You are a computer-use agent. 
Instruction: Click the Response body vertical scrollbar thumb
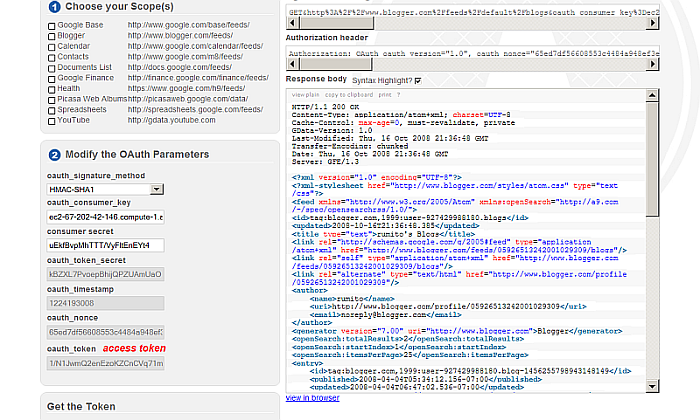(652, 160)
